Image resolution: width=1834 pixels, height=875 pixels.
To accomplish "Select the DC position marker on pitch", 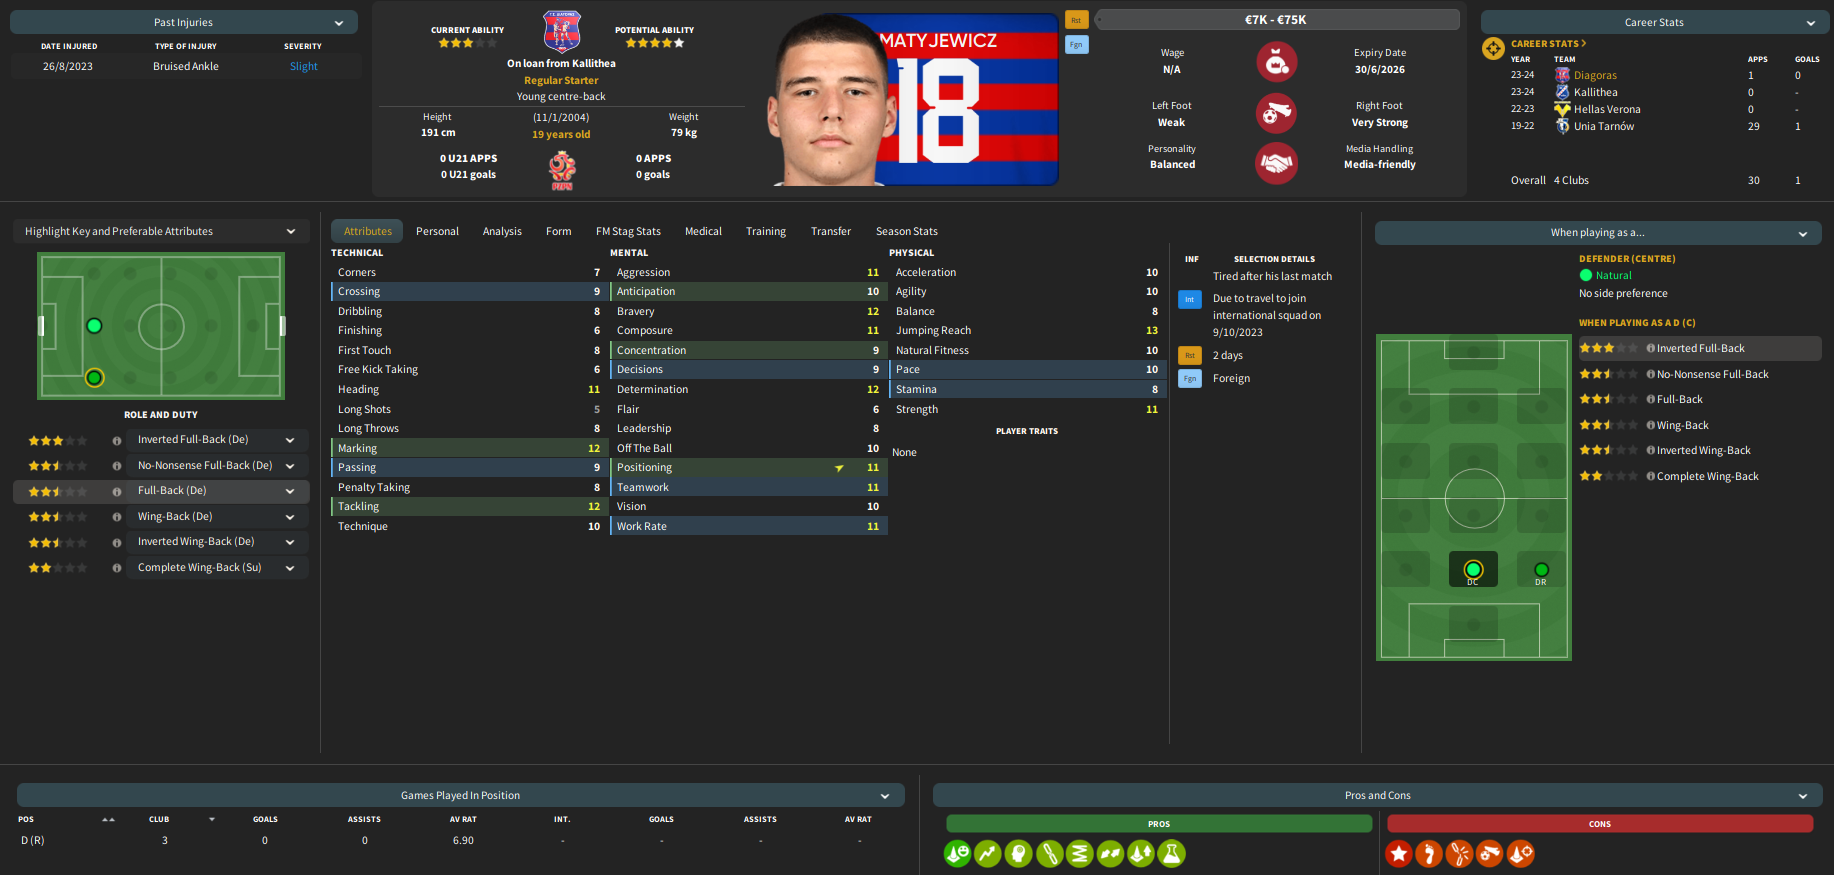I will tap(1473, 570).
